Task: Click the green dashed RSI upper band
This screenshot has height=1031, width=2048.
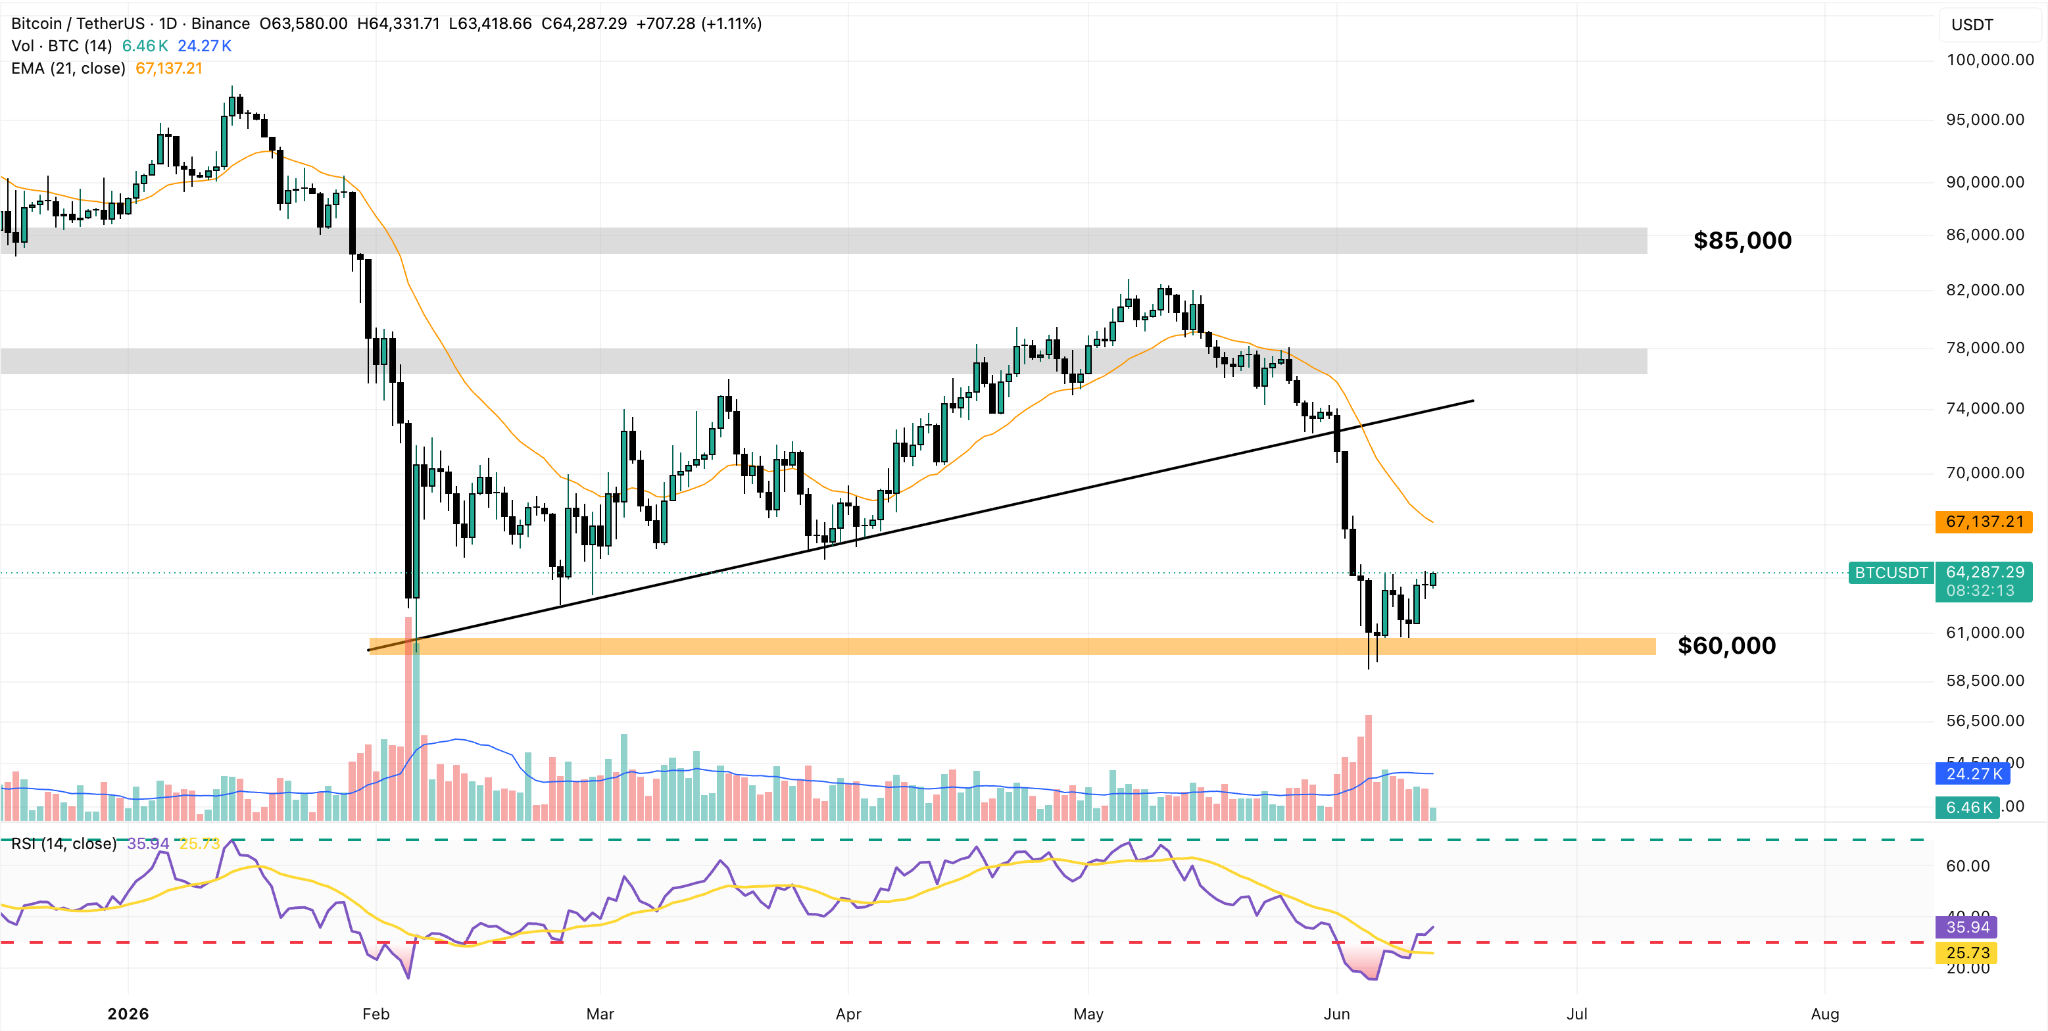Action: click(x=964, y=840)
